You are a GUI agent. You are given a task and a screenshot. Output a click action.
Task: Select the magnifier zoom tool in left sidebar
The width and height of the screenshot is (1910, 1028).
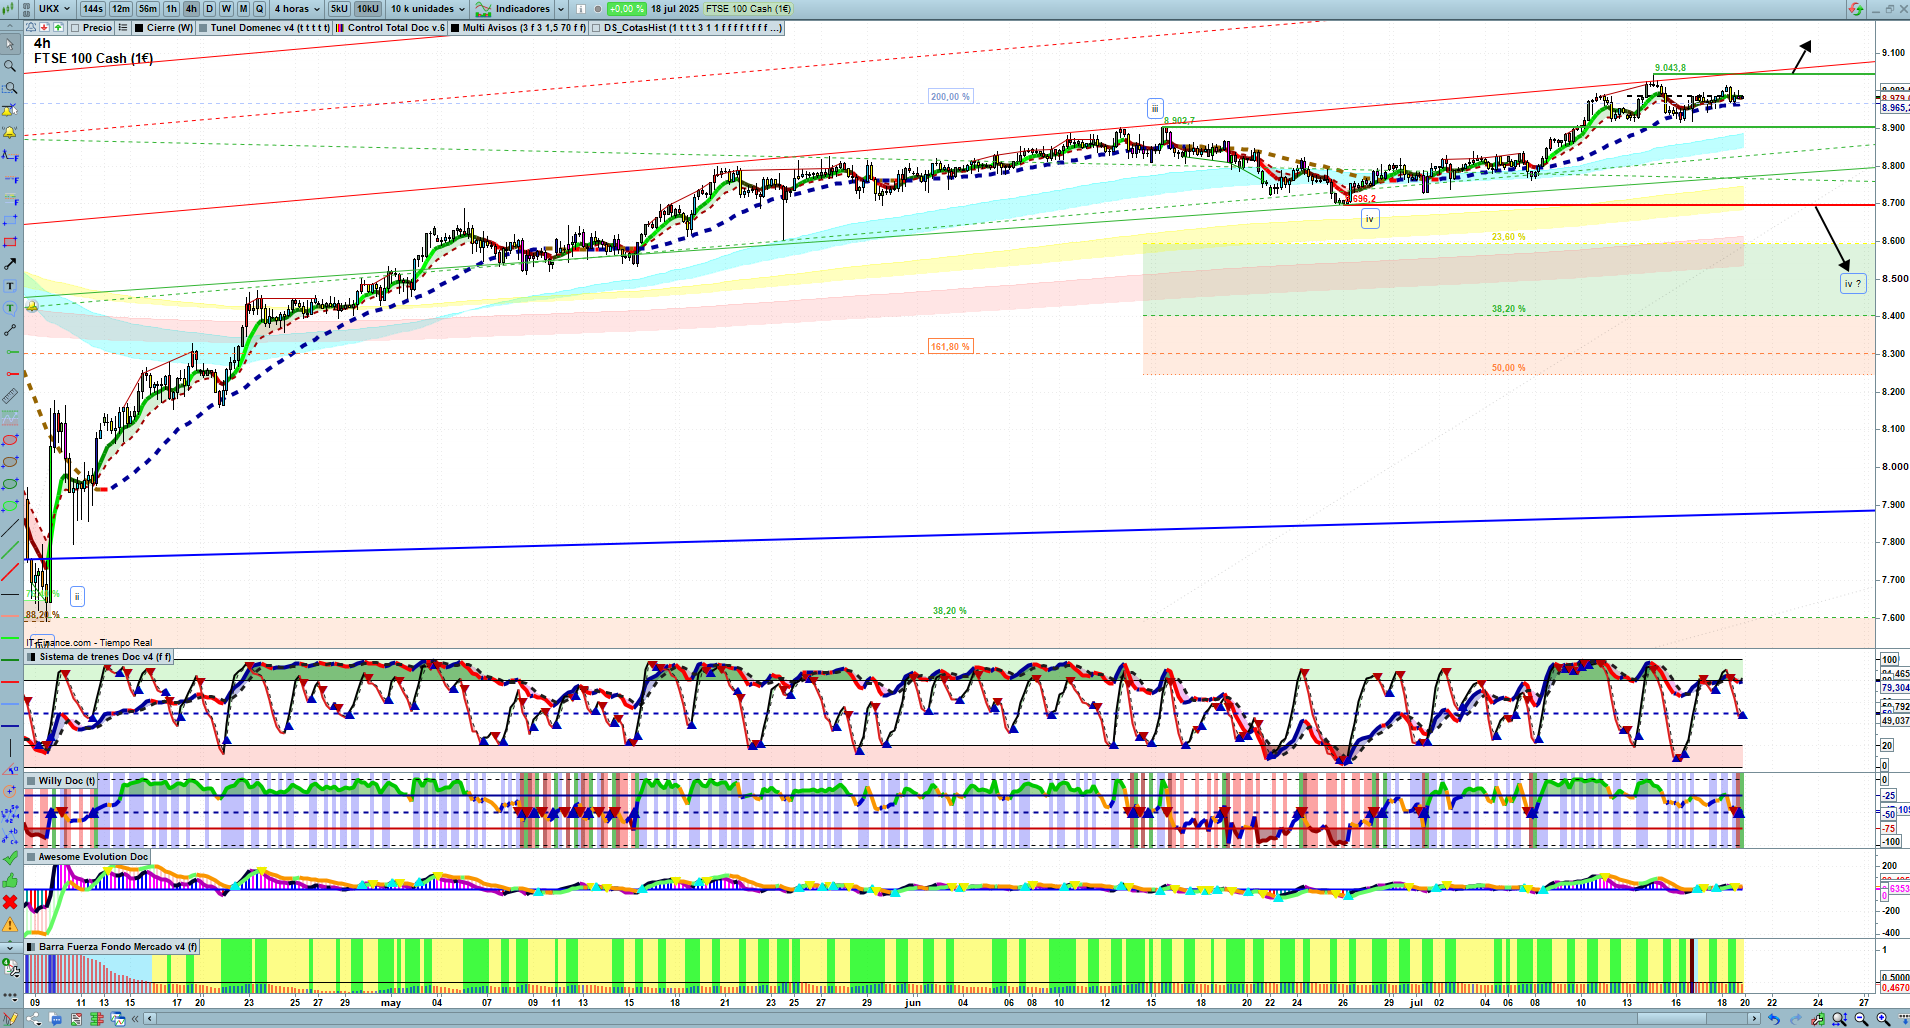point(10,66)
